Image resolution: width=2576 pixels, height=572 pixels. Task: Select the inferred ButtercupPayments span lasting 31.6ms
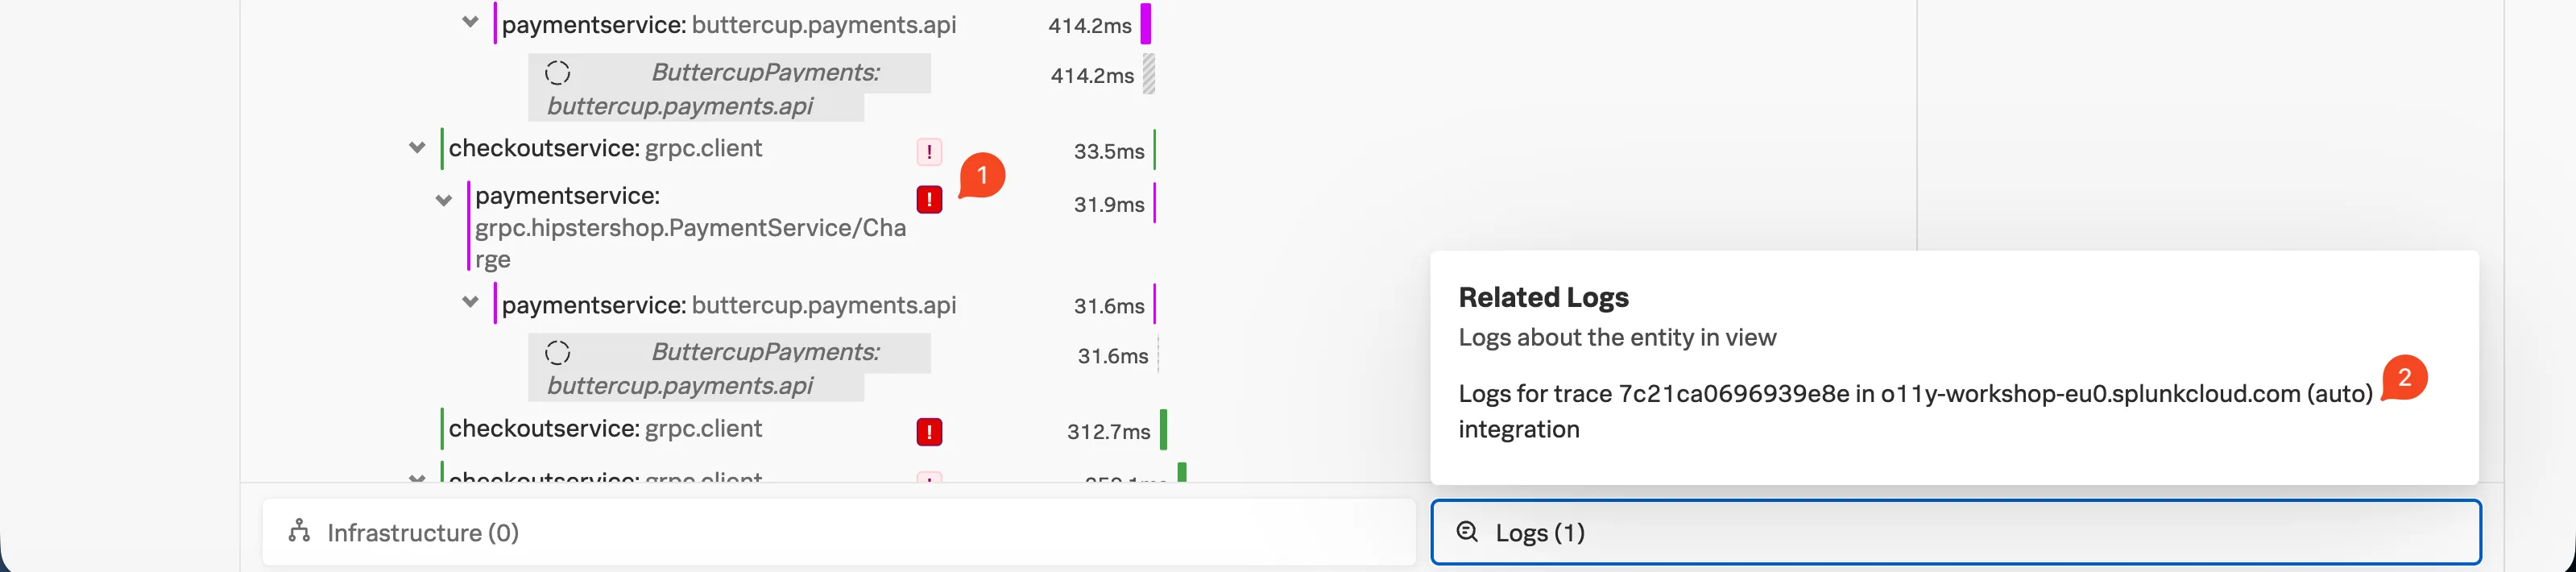(x=730, y=368)
